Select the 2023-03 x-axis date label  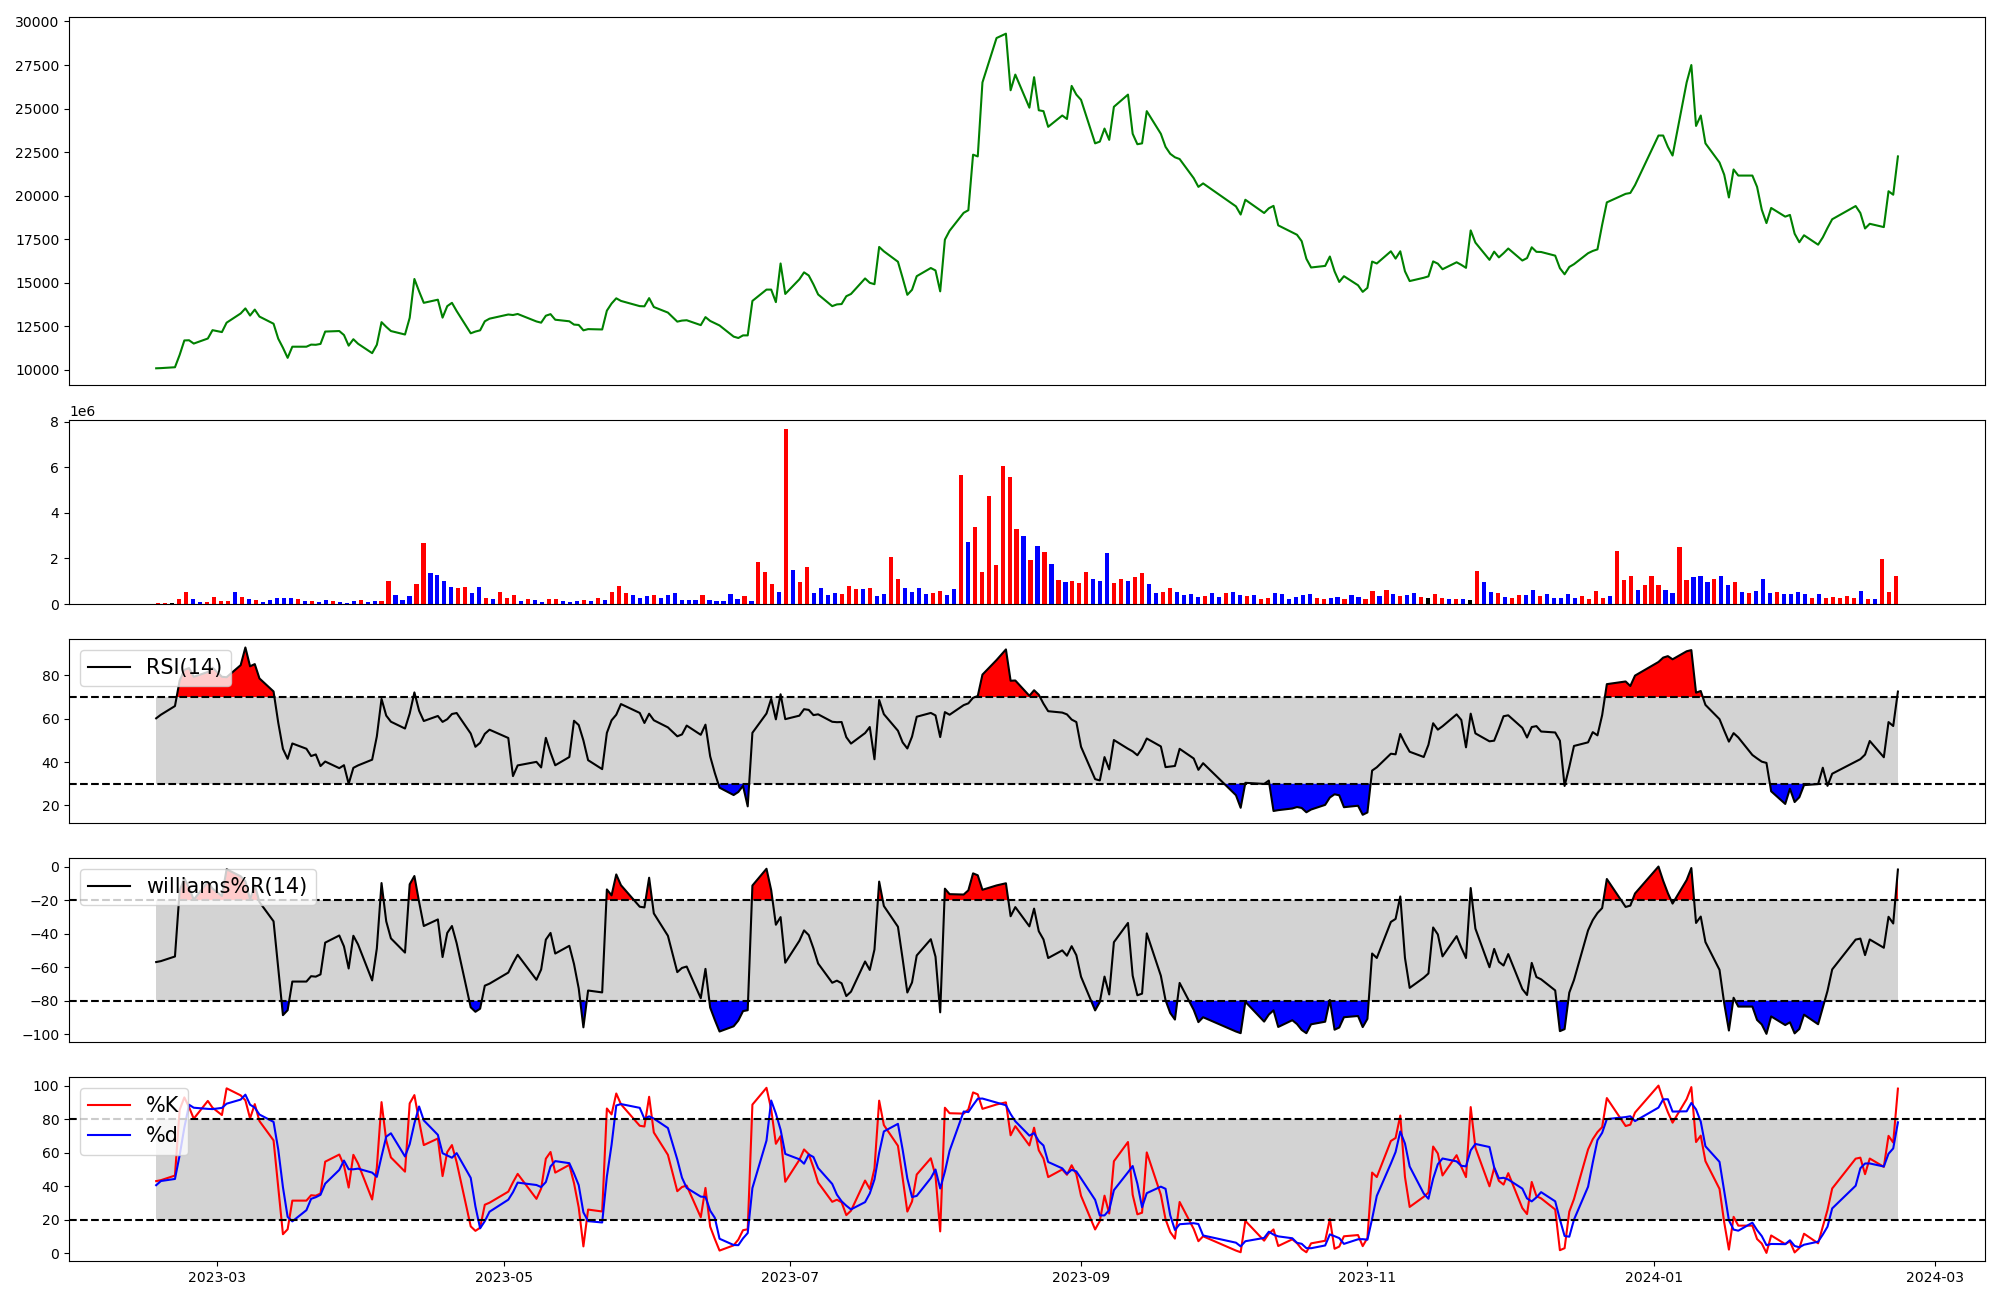[x=217, y=1277]
